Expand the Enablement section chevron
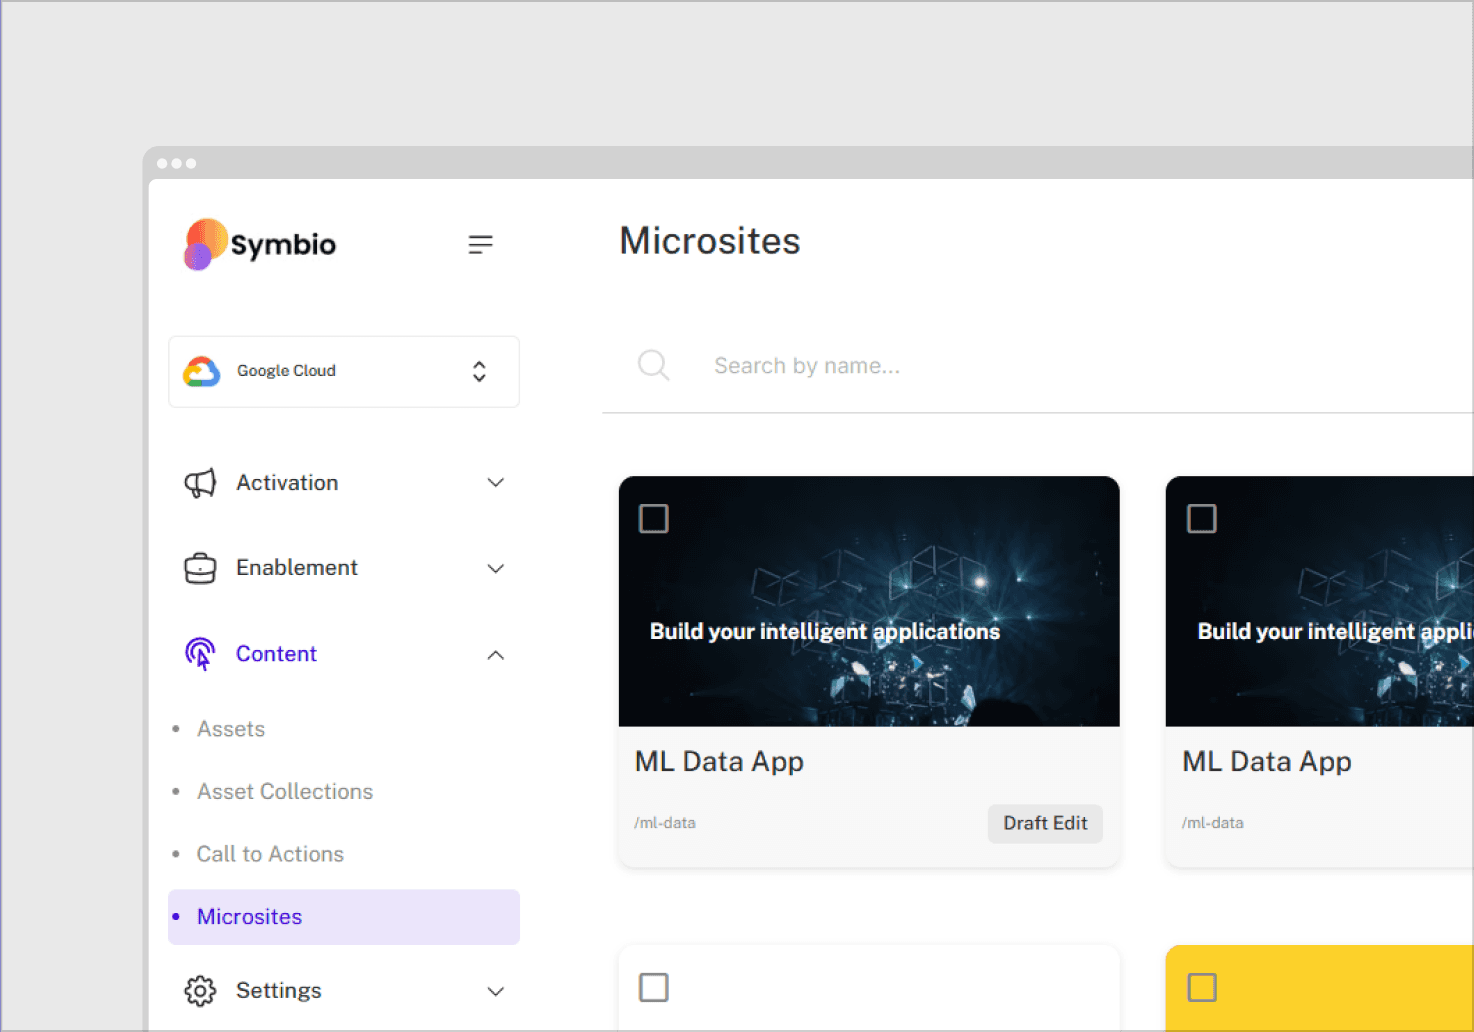 (495, 568)
